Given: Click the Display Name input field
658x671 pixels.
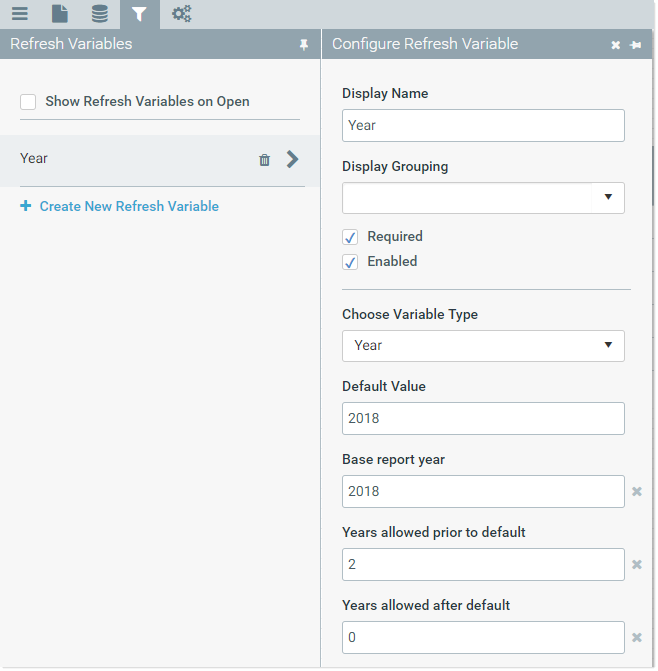Looking at the screenshot, I should coord(483,125).
